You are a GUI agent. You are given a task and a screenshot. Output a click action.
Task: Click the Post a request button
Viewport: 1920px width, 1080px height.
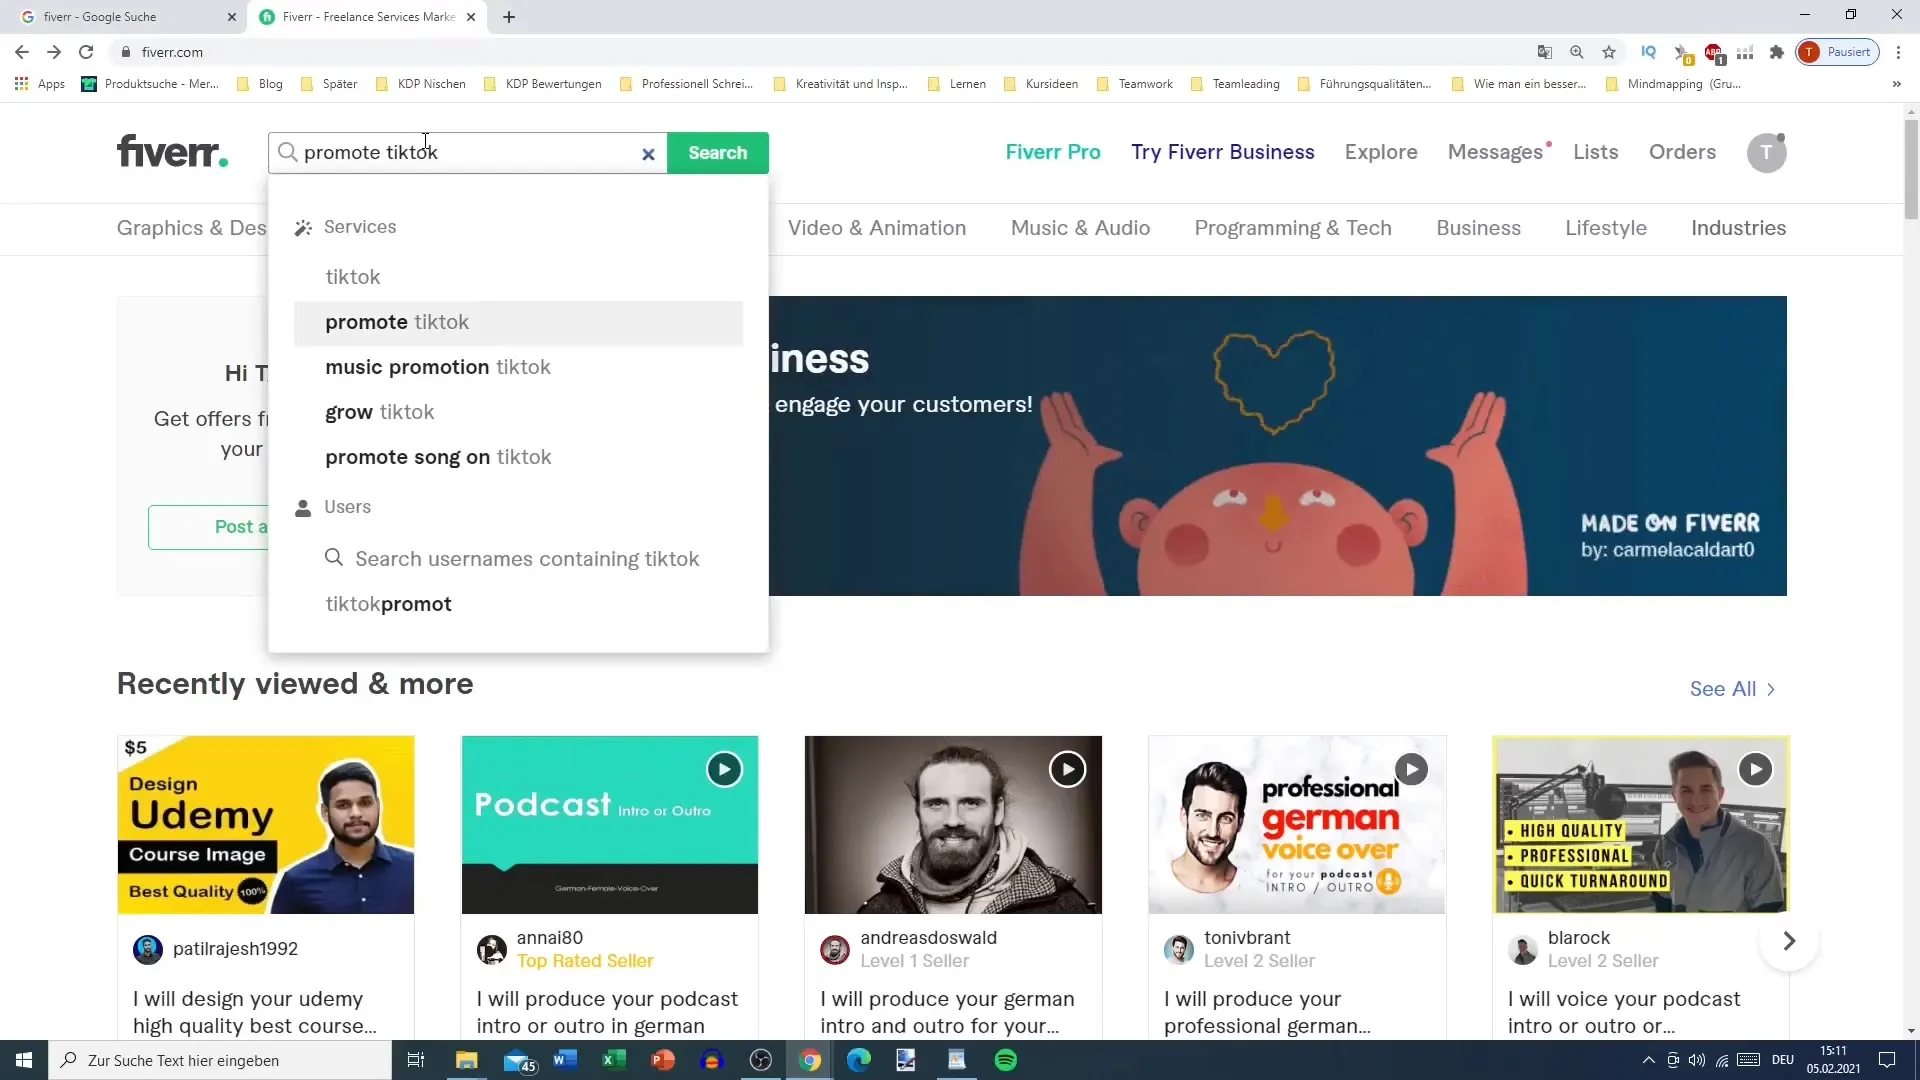click(x=209, y=527)
